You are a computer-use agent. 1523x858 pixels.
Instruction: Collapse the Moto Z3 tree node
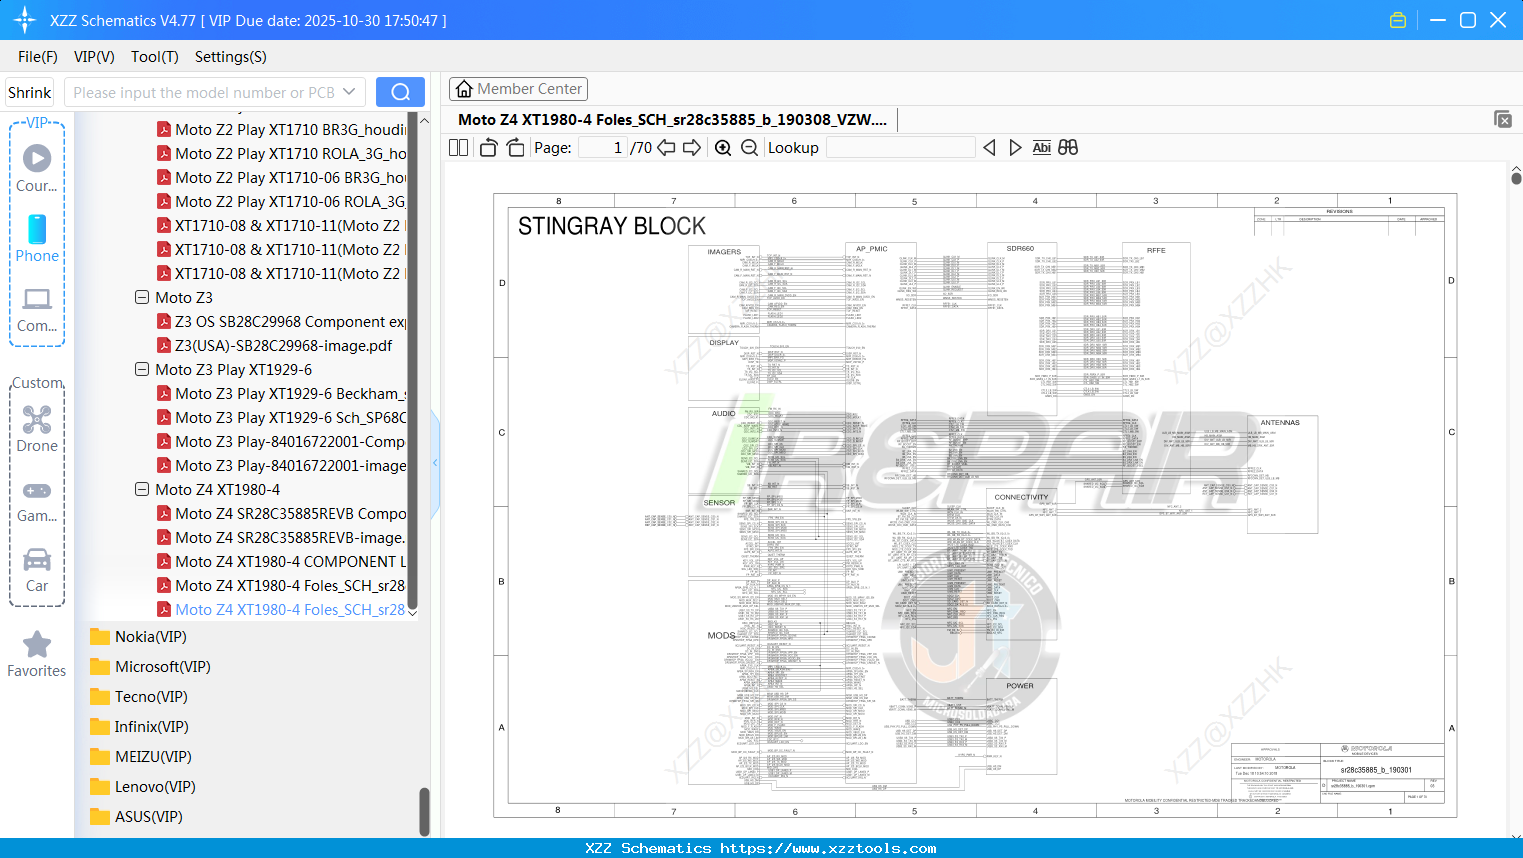point(142,298)
